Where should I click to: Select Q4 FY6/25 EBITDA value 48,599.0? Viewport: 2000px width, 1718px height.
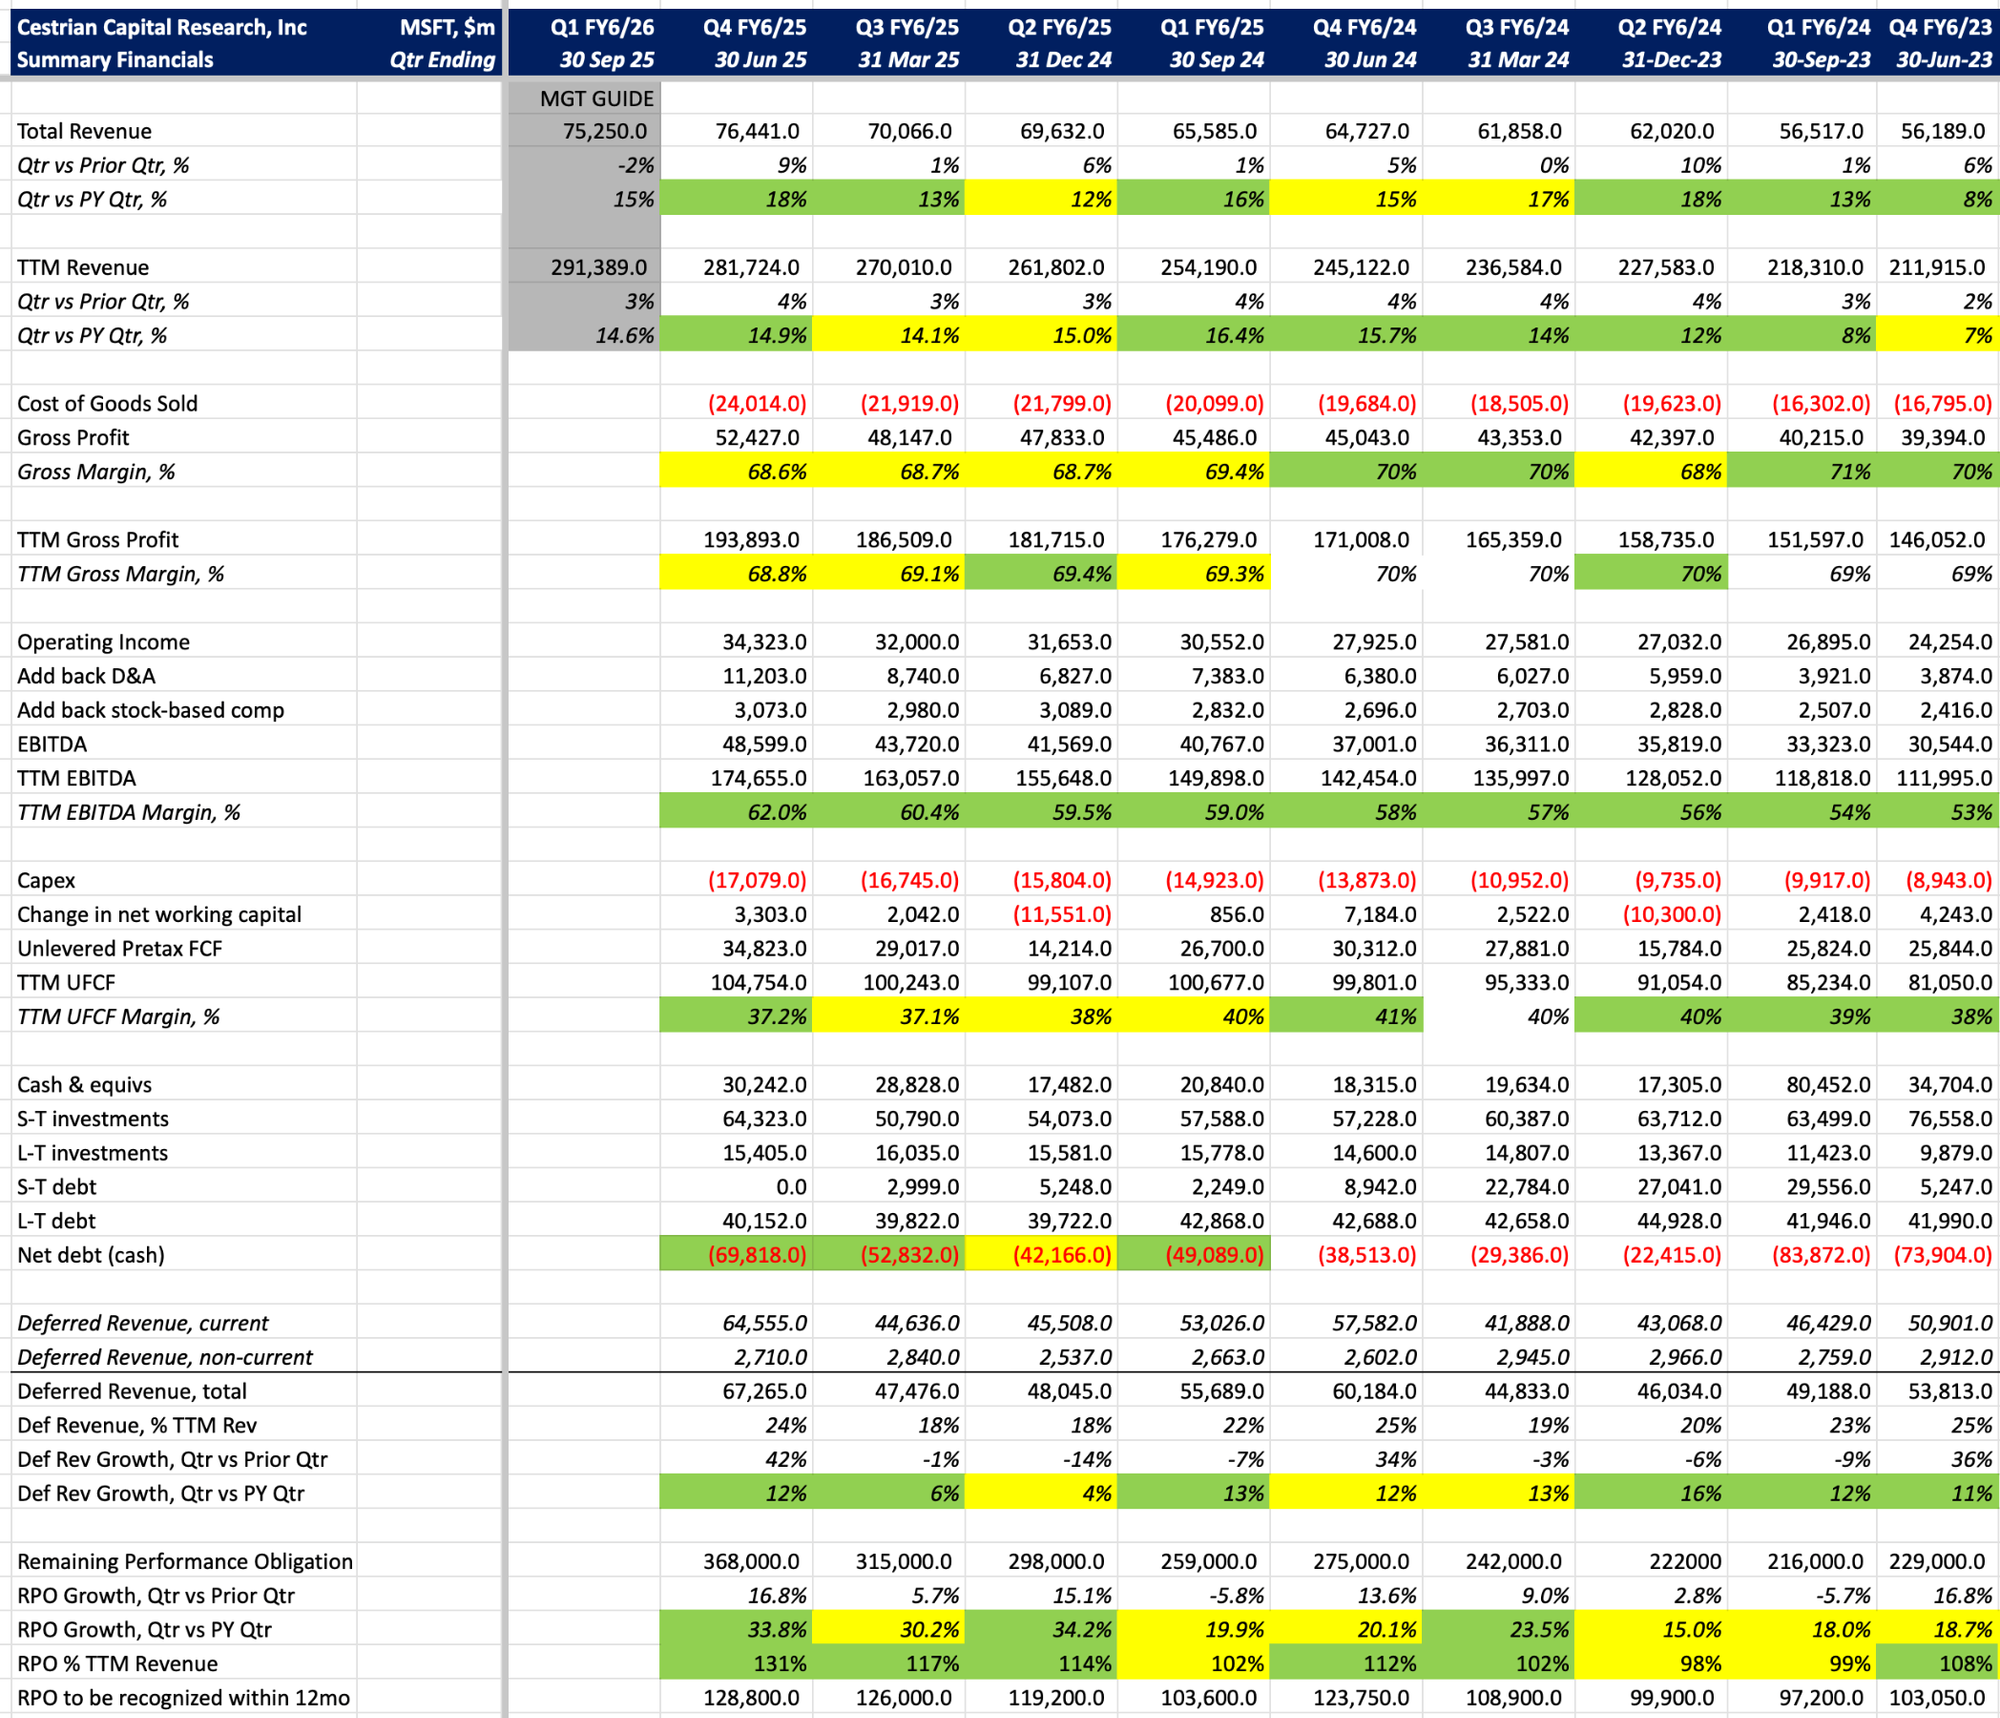pyautogui.click(x=764, y=744)
